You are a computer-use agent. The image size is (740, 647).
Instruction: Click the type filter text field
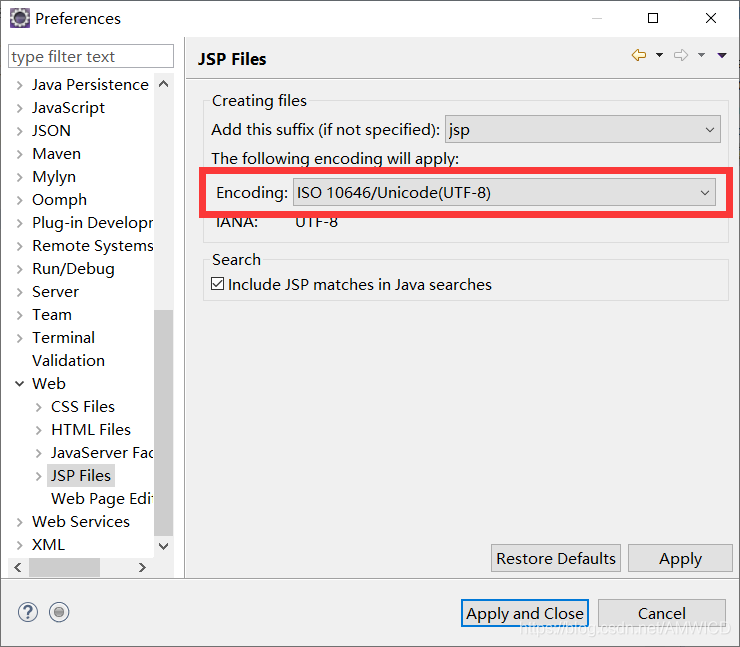click(x=91, y=57)
